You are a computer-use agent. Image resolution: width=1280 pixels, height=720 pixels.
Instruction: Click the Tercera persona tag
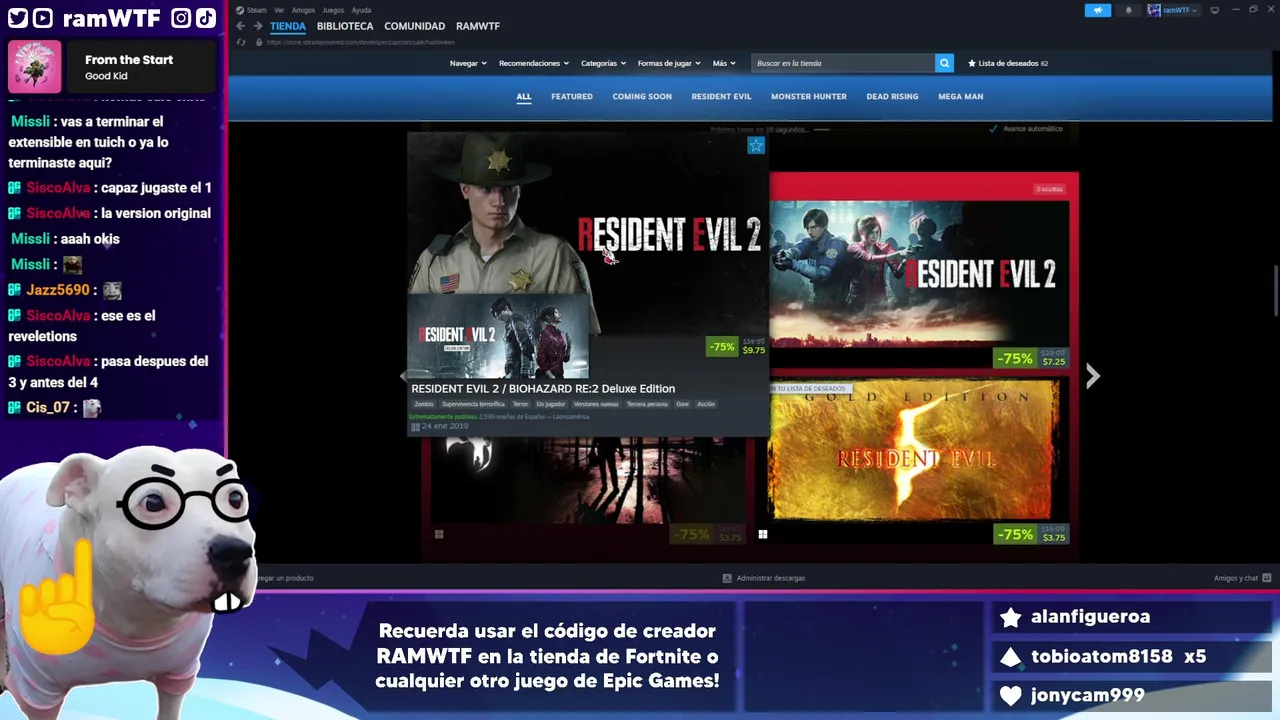647,404
